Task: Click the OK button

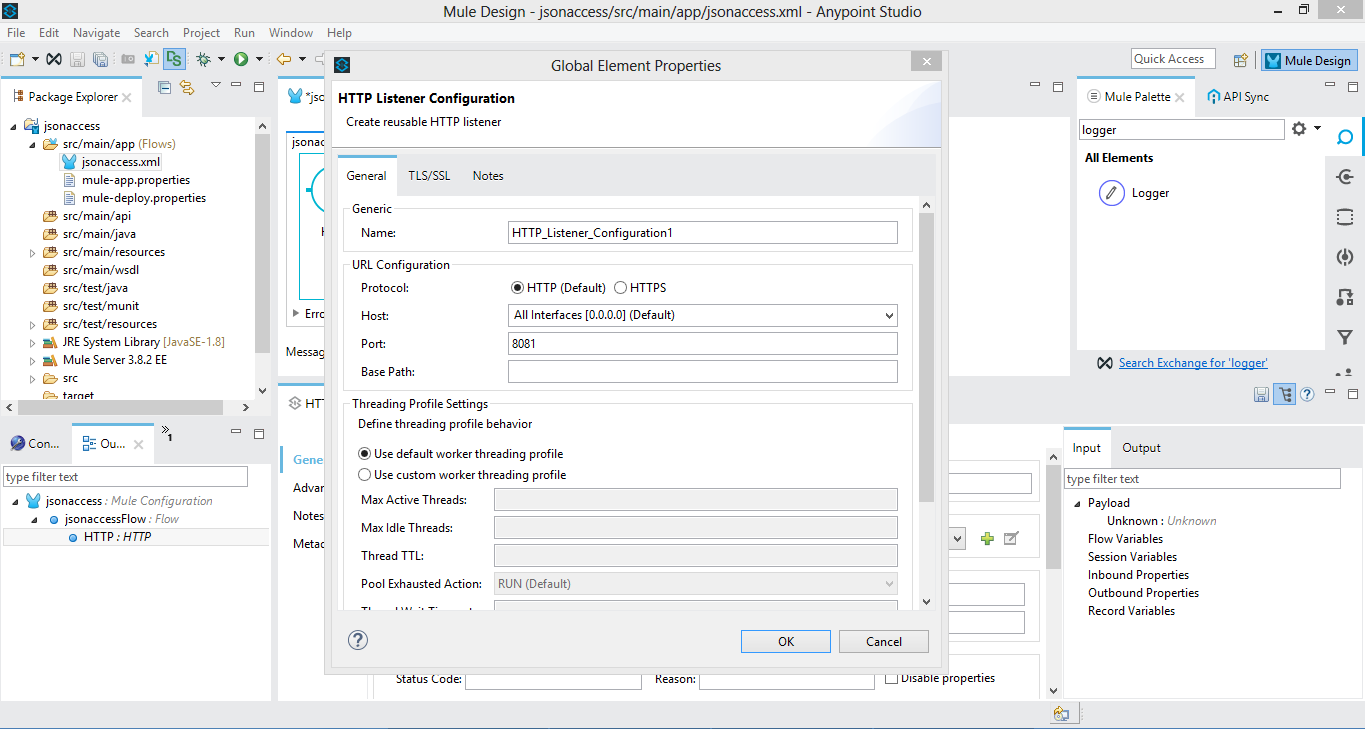Action: click(786, 642)
